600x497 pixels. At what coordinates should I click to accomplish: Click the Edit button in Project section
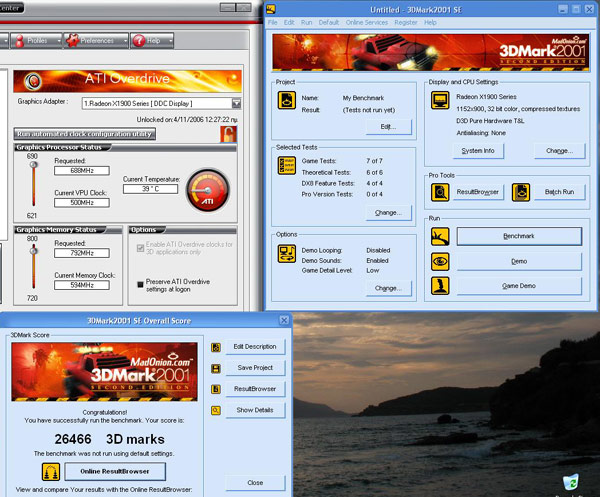click(388, 127)
